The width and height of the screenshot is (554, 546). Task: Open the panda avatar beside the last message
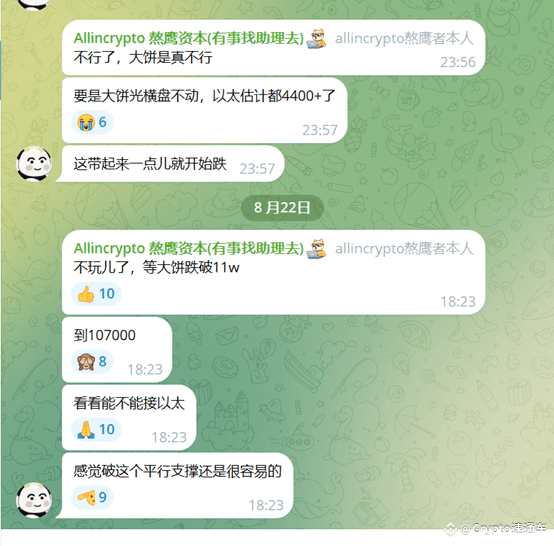tap(34, 500)
